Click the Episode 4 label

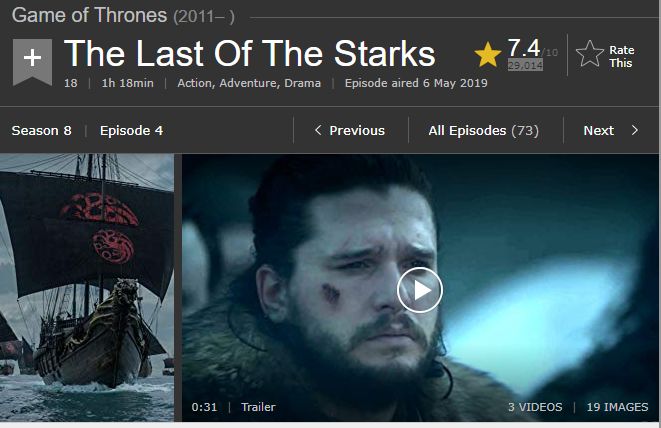(132, 131)
